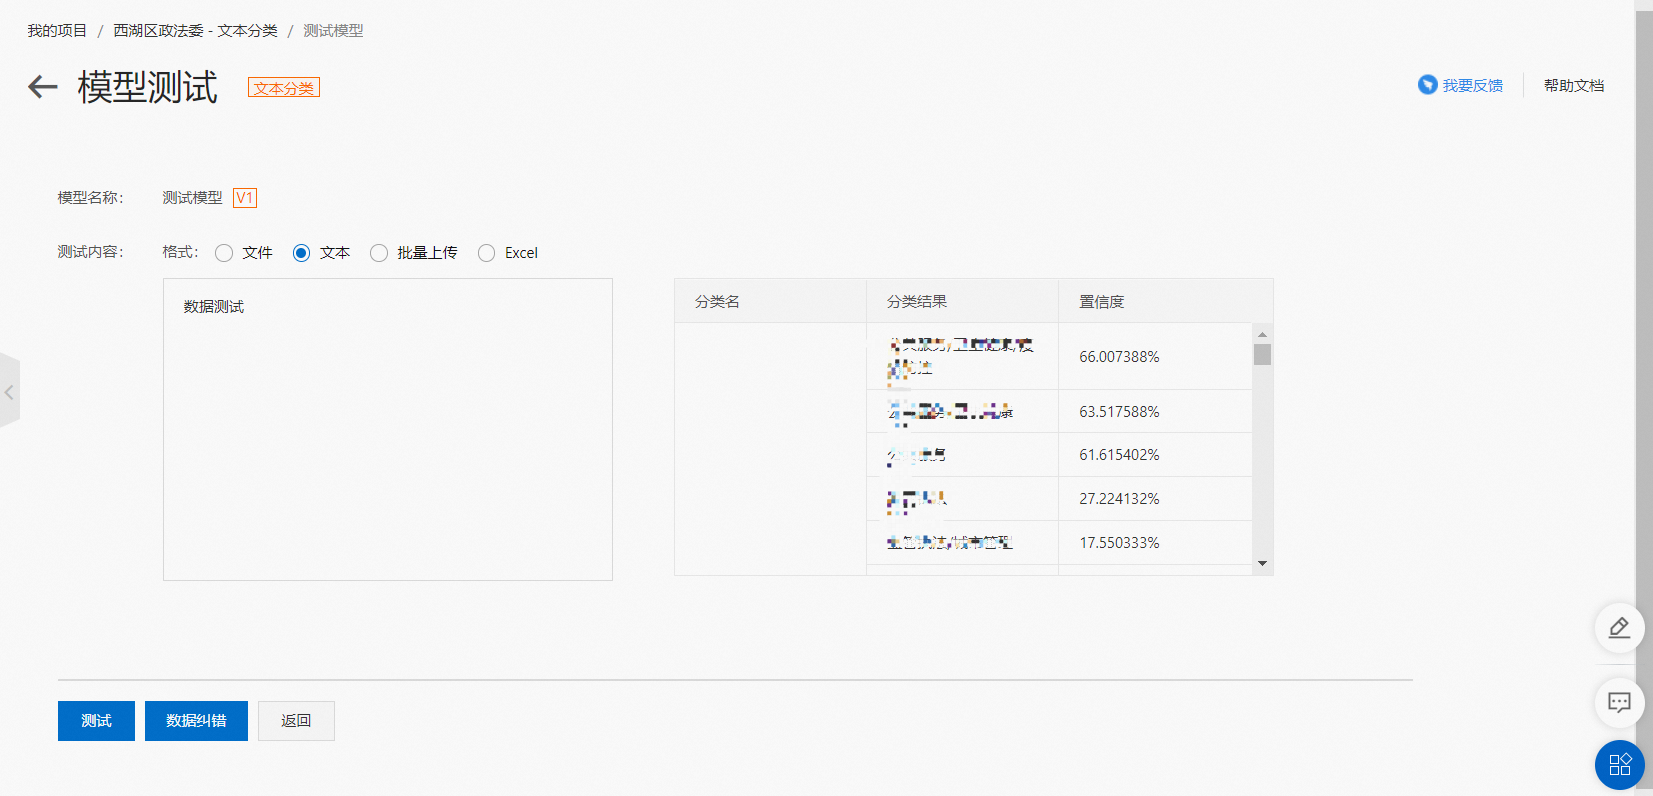
Task: Select the 文件 format radio button
Action: click(x=224, y=253)
